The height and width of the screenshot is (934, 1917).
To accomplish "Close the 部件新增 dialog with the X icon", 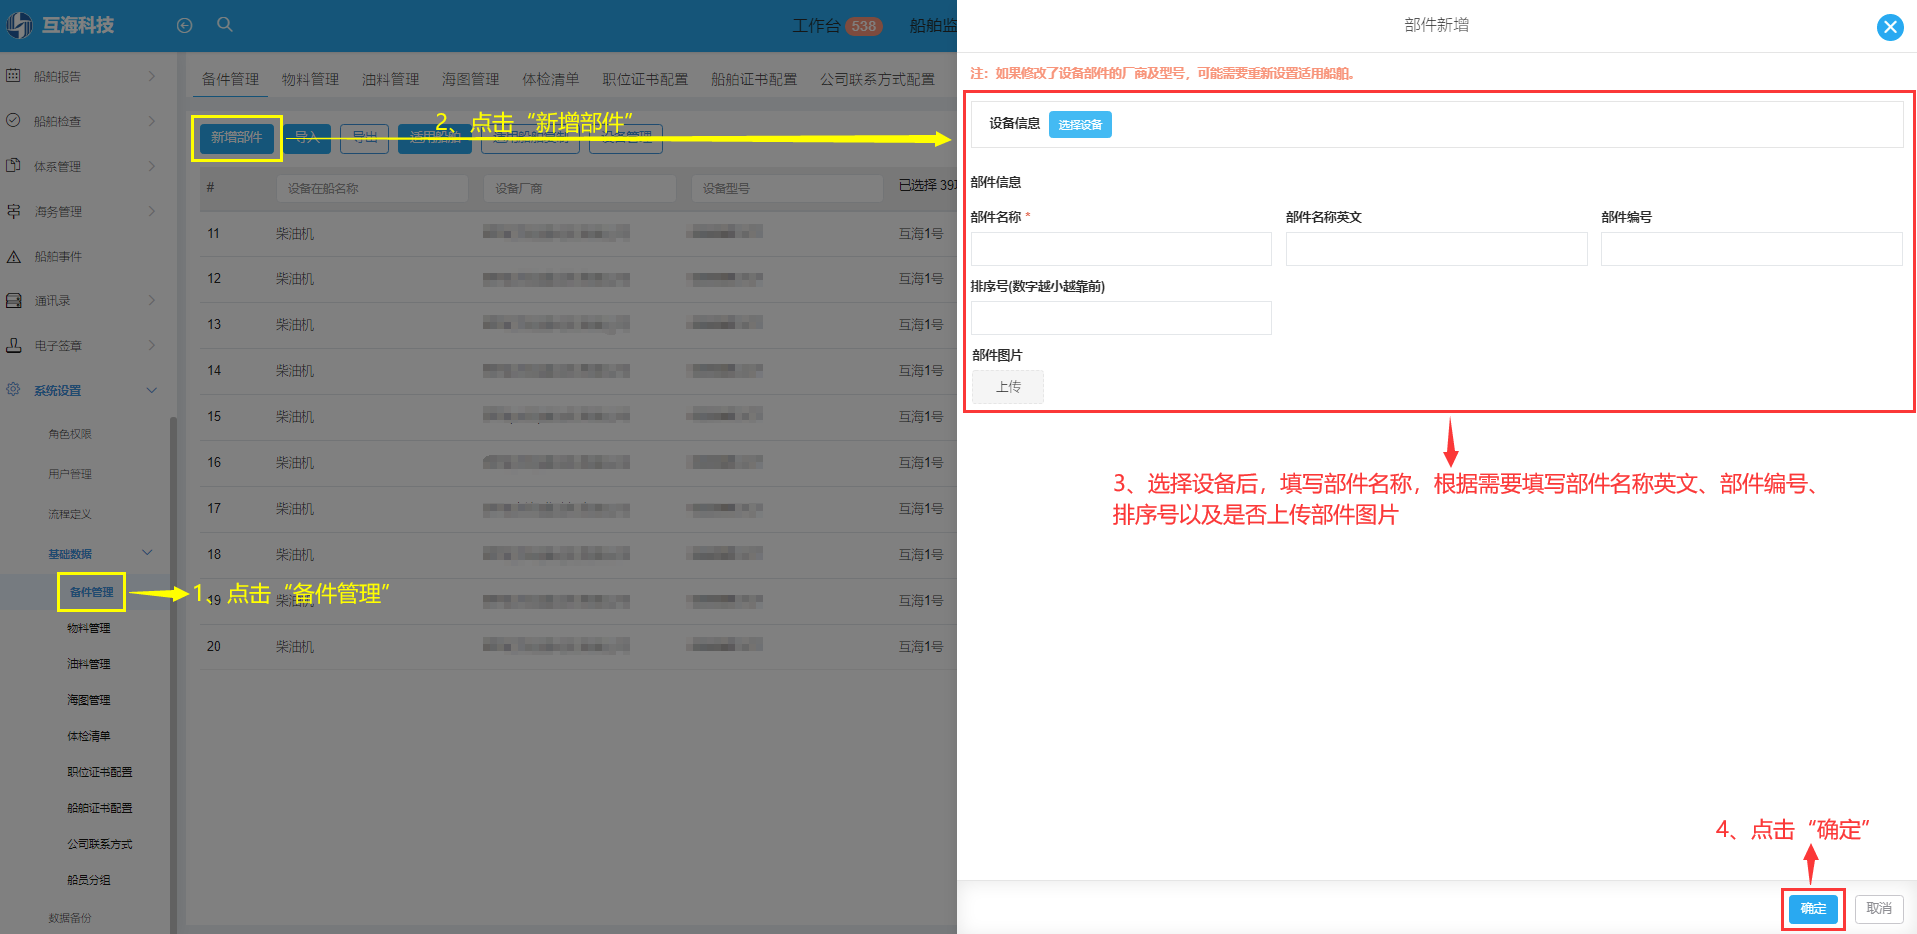I will (1889, 27).
